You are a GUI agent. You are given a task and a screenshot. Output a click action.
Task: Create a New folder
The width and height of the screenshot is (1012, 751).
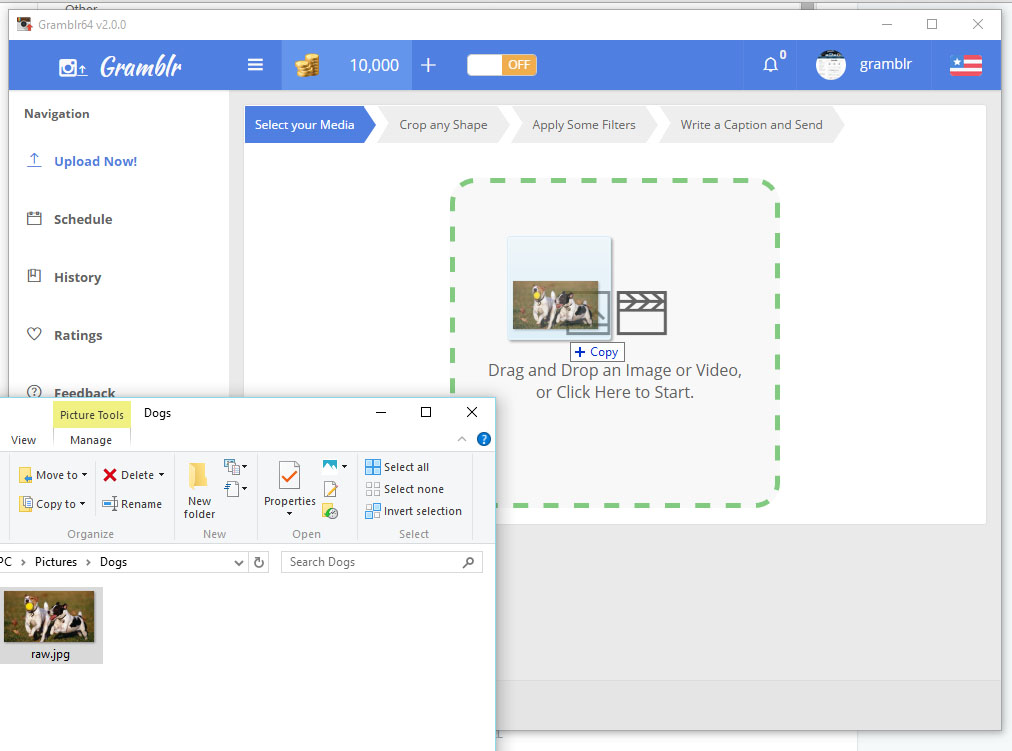199,490
